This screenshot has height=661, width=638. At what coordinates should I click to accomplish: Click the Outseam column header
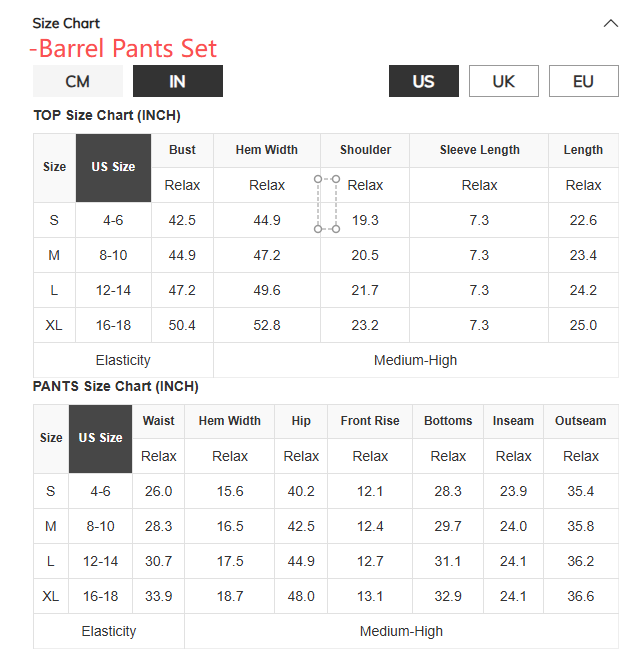click(580, 421)
